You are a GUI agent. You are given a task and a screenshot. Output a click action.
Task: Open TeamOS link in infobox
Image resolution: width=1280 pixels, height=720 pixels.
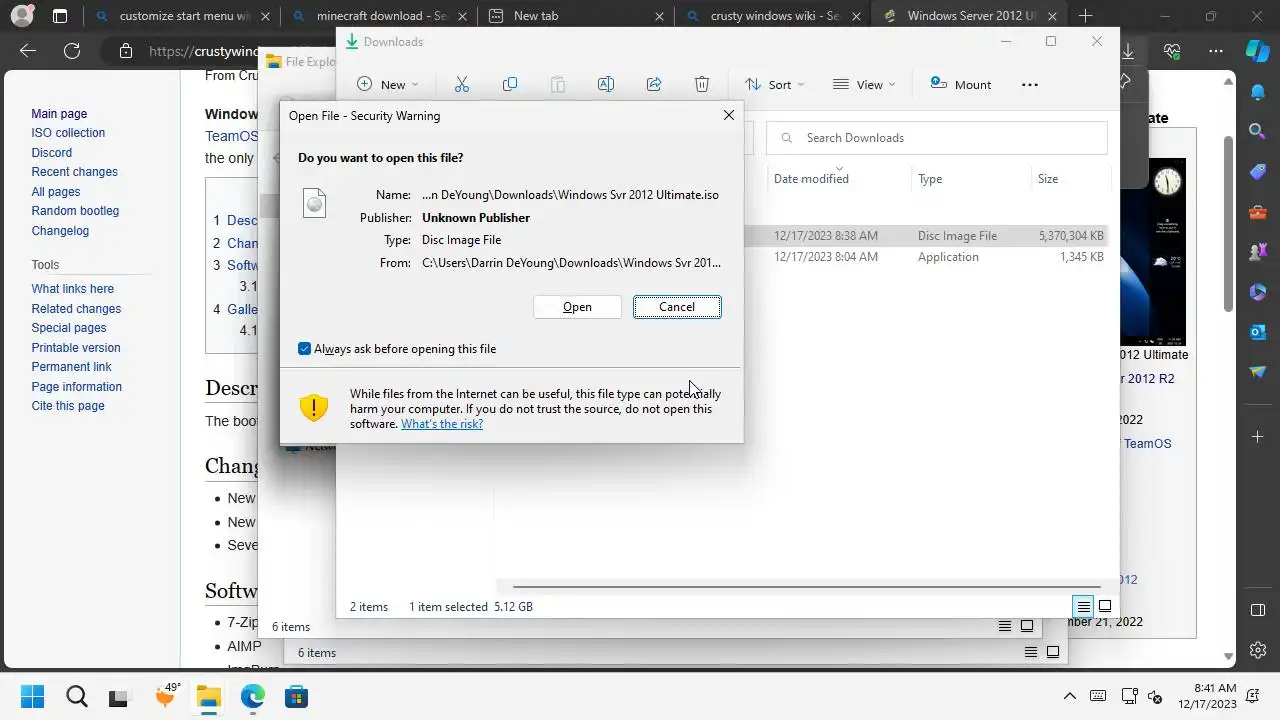click(x=1147, y=443)
